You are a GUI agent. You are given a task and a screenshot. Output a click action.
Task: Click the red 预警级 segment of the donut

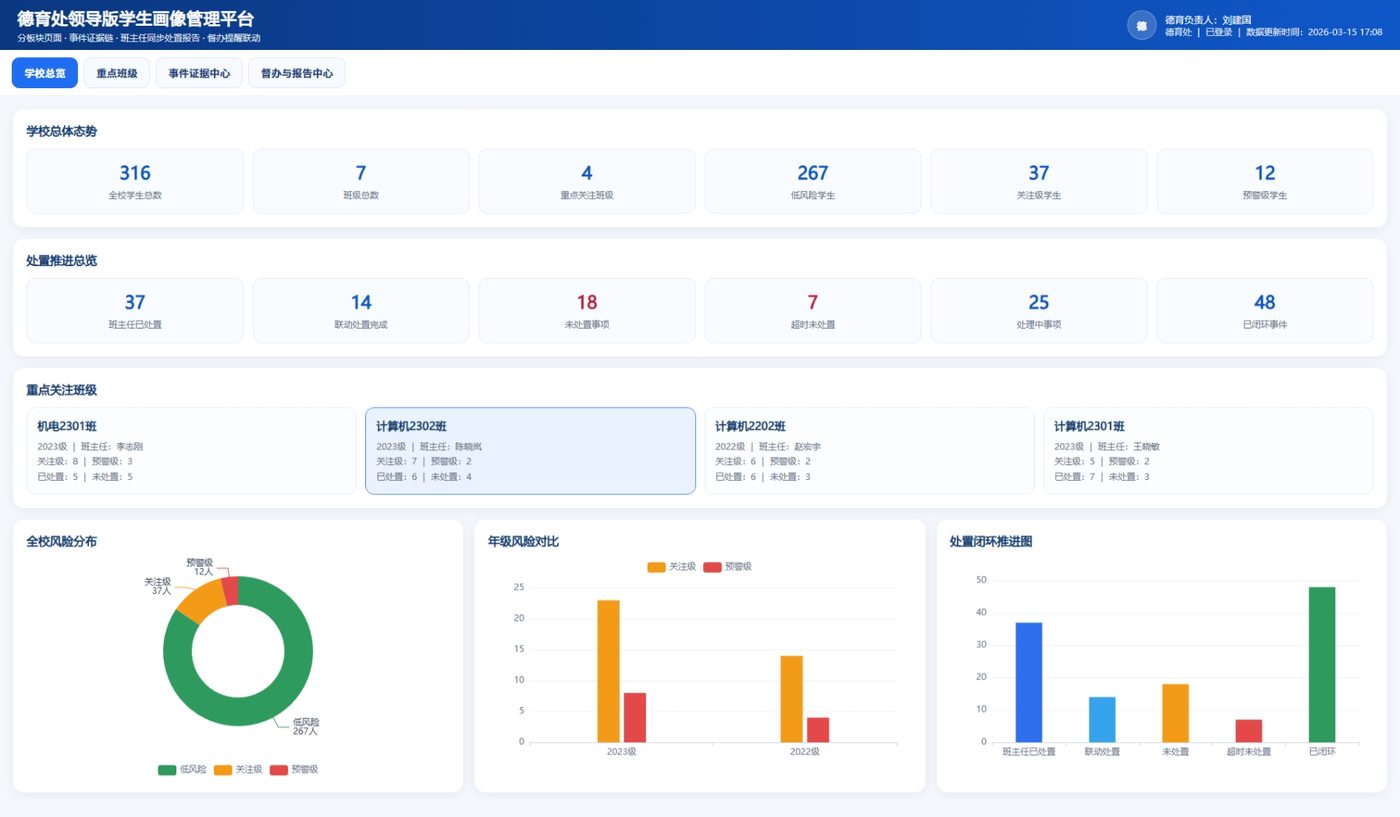[230, 590]
